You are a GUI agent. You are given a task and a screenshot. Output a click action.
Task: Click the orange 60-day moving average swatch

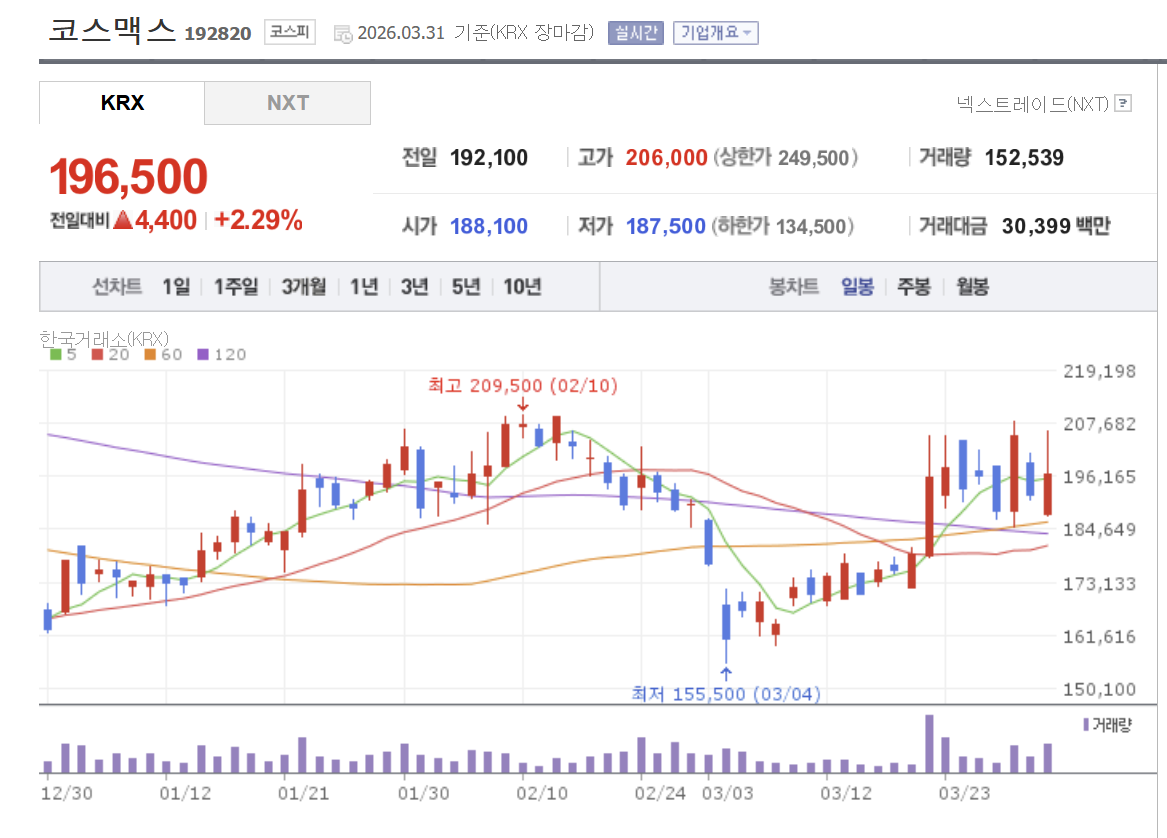point(150,354)
